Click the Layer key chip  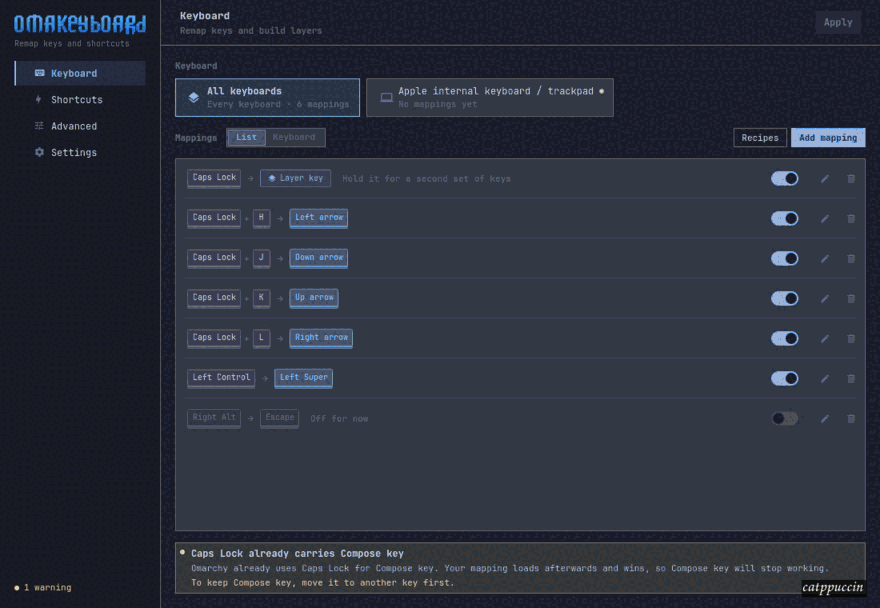point(295,178)
